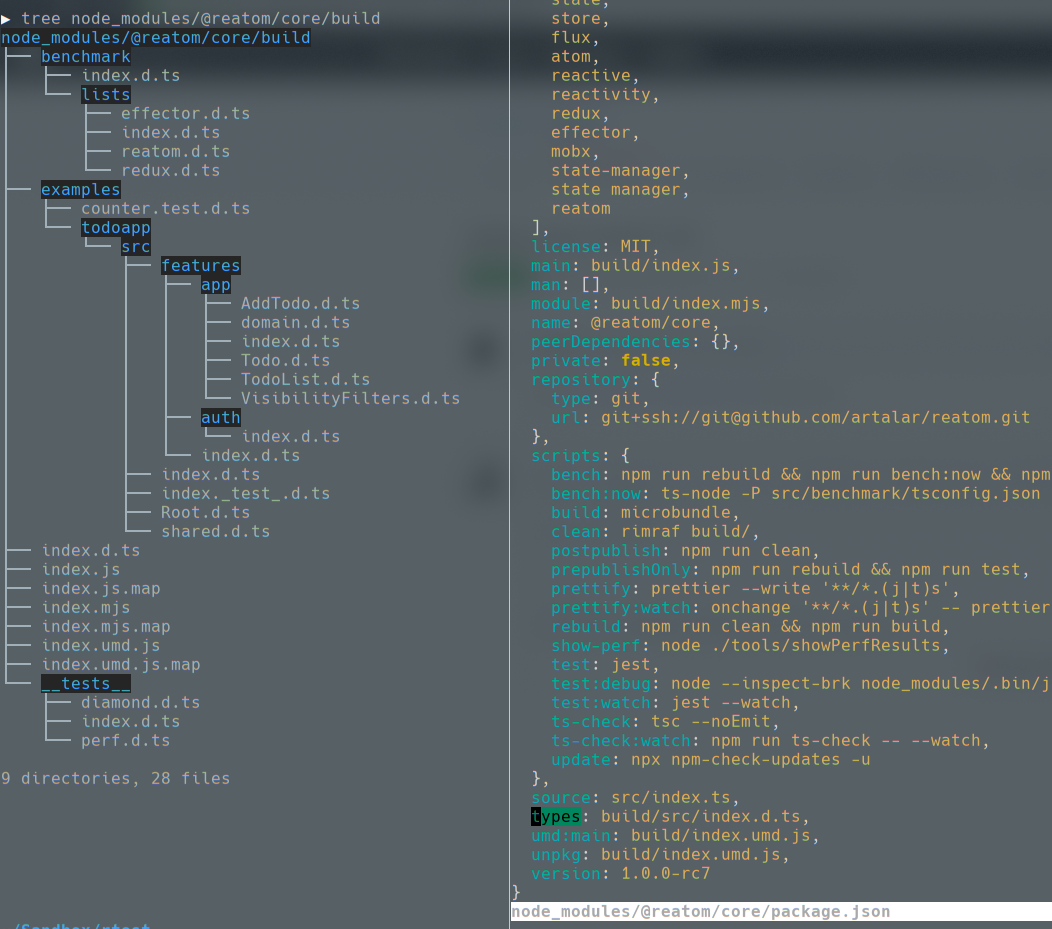Select the 'todoapp' directory
1052x929 pixels.
[115, 227]
